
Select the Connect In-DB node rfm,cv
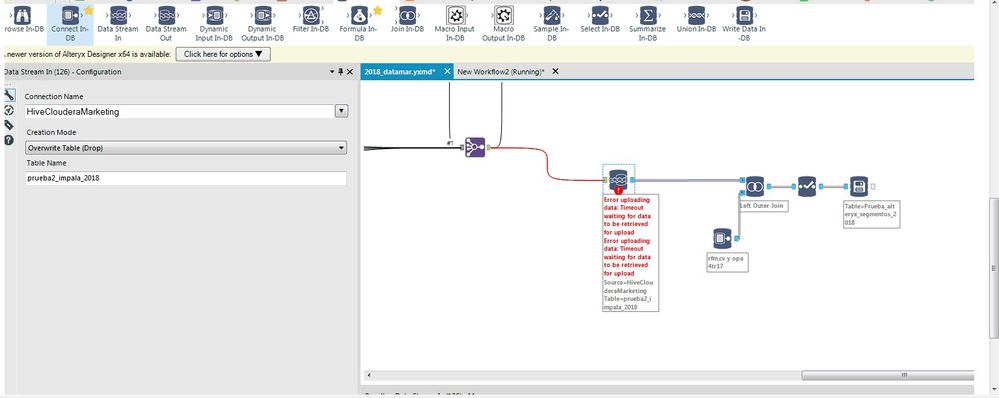click(722, 239)
